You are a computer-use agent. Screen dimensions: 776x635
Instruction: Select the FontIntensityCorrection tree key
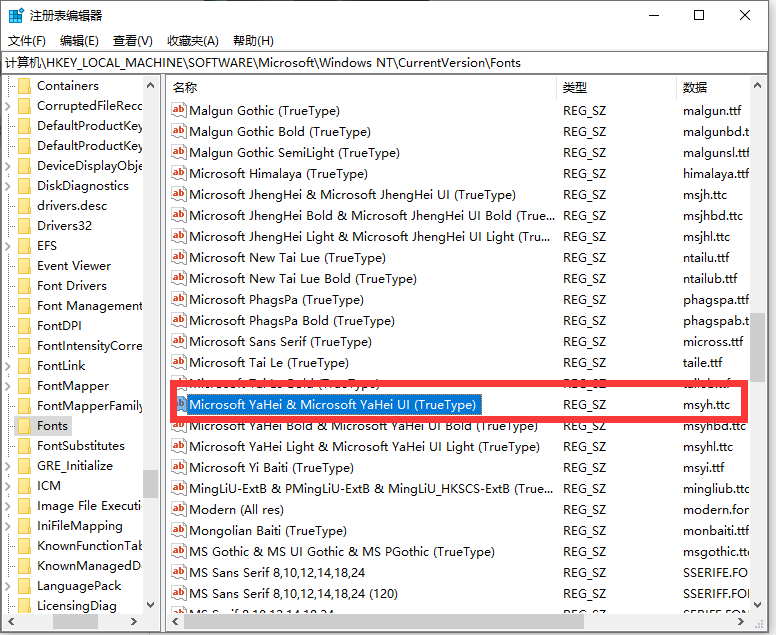tap(90, 346)
